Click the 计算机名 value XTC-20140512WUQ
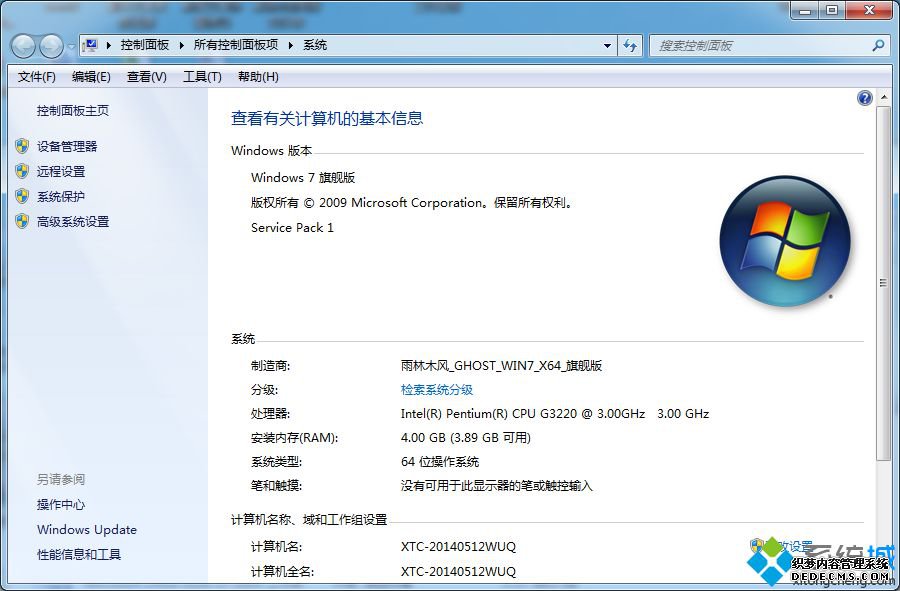This screenshot has width=900, height=591. [x=458, y=547]
